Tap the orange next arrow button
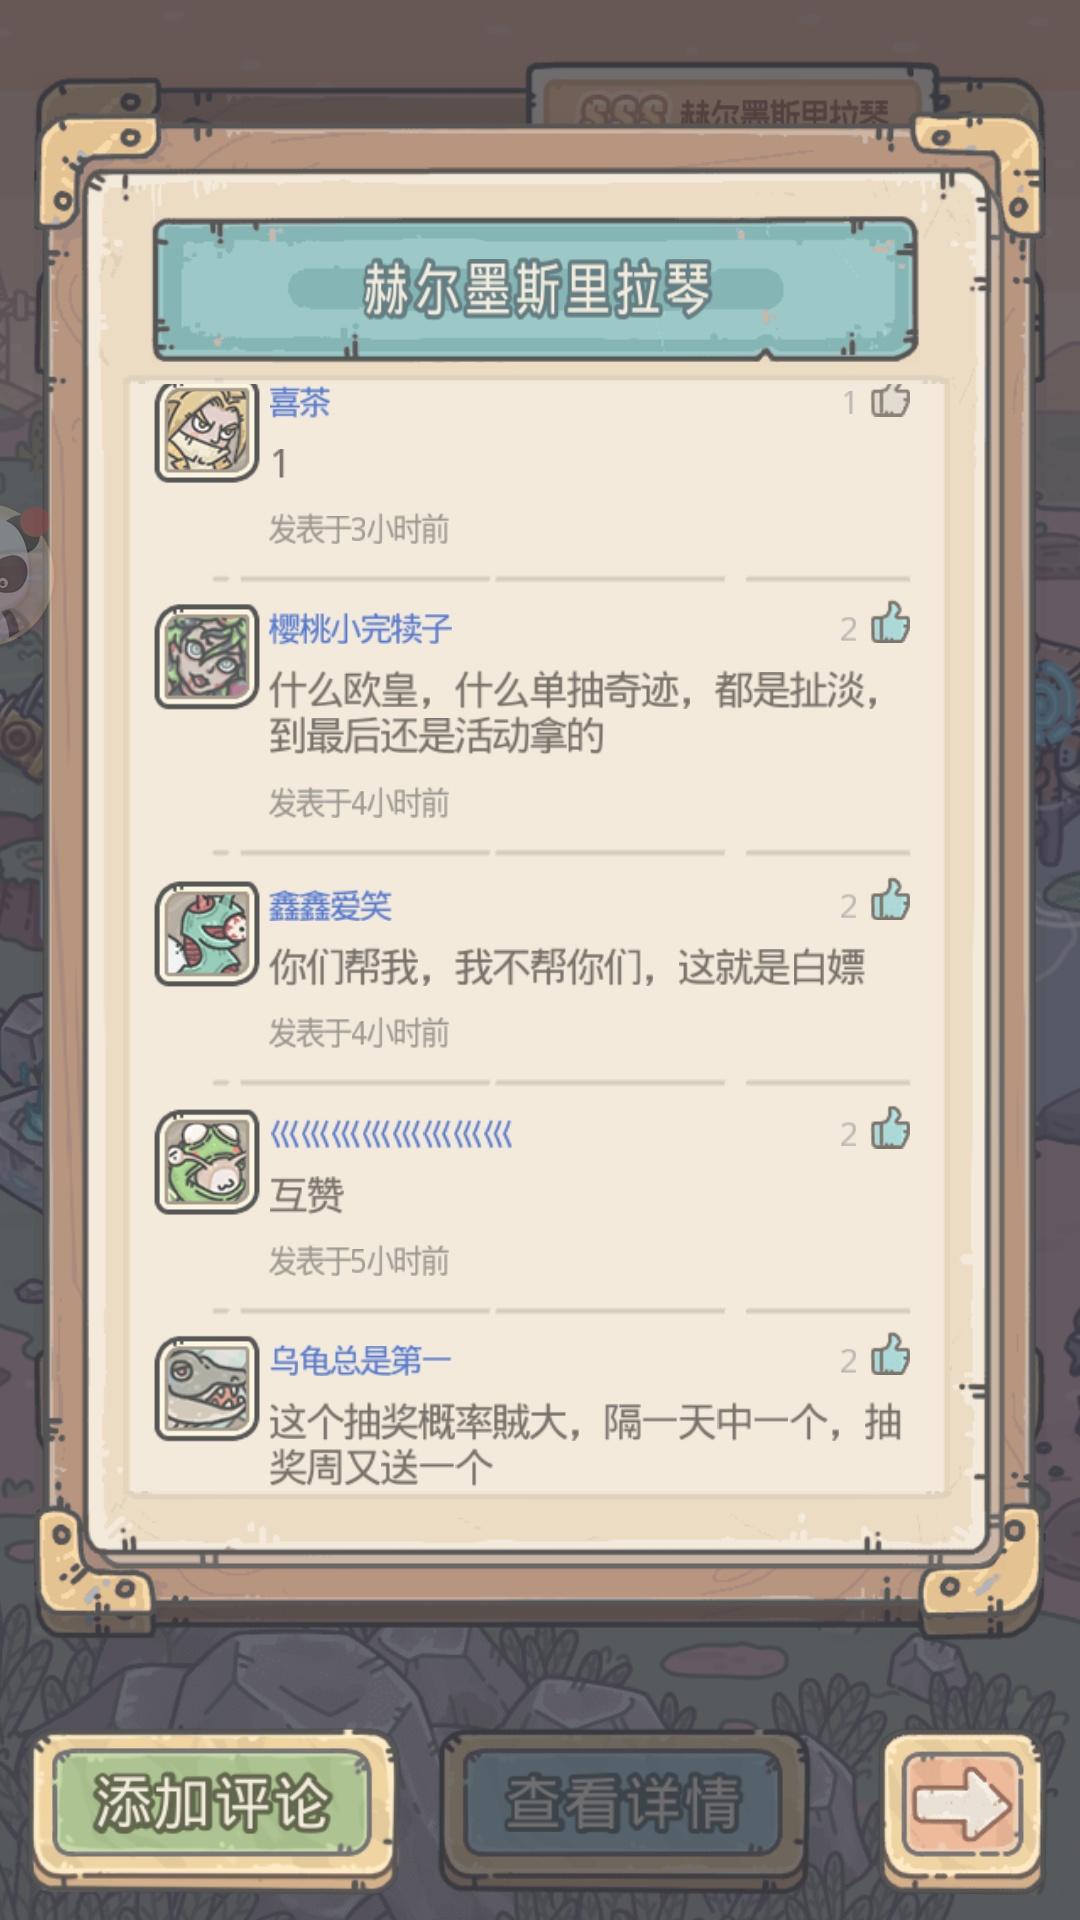This screenshot has width=1080, height=1920. [962, 1805]
